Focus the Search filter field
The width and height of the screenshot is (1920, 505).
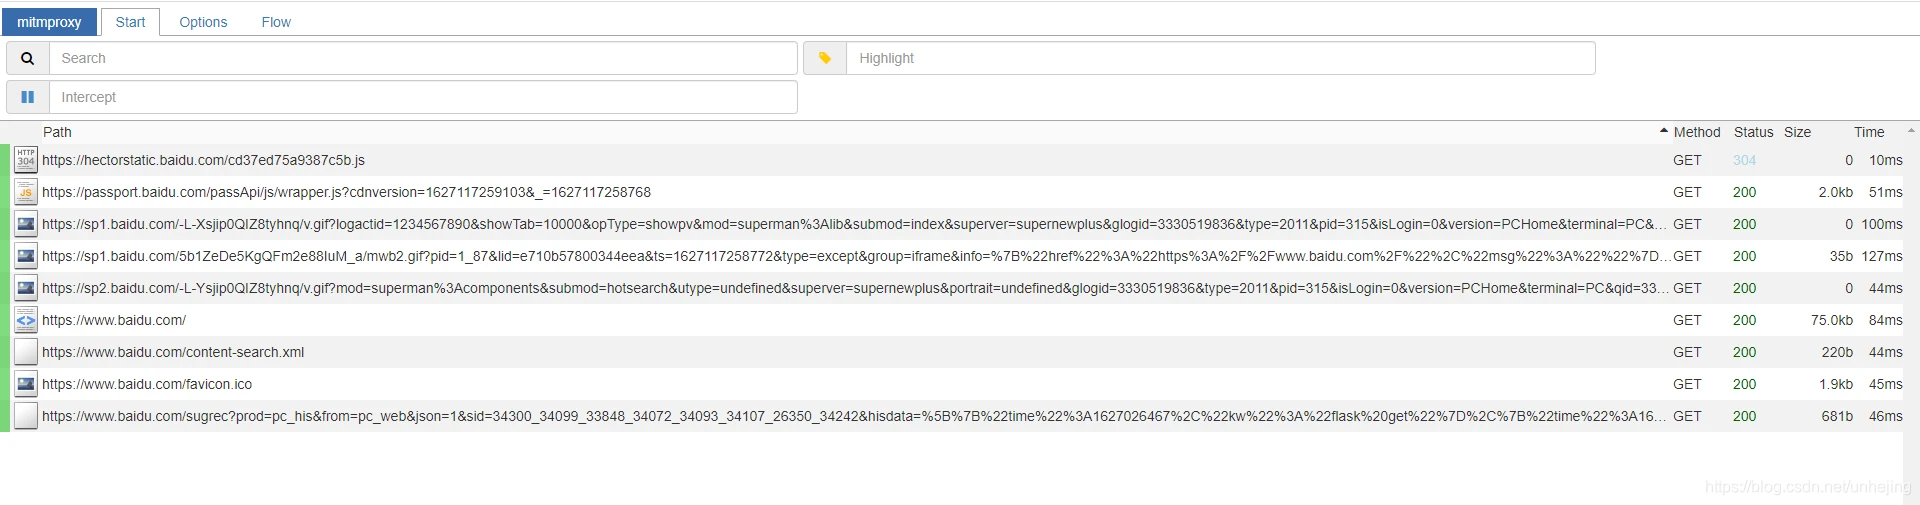423,58
